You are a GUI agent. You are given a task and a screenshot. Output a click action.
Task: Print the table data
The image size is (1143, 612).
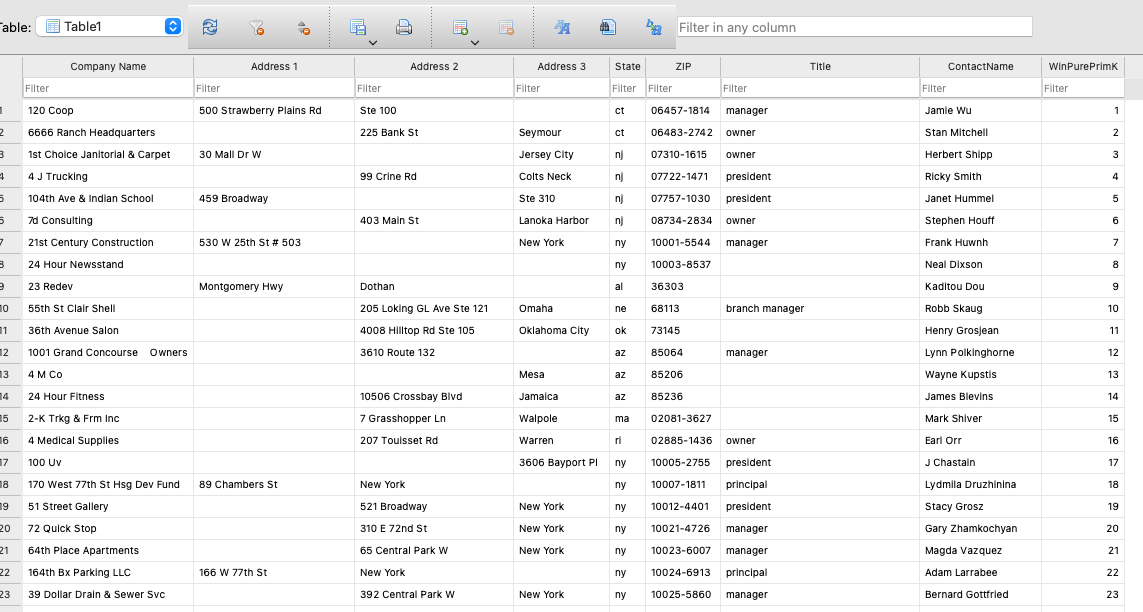click(404, 27)
